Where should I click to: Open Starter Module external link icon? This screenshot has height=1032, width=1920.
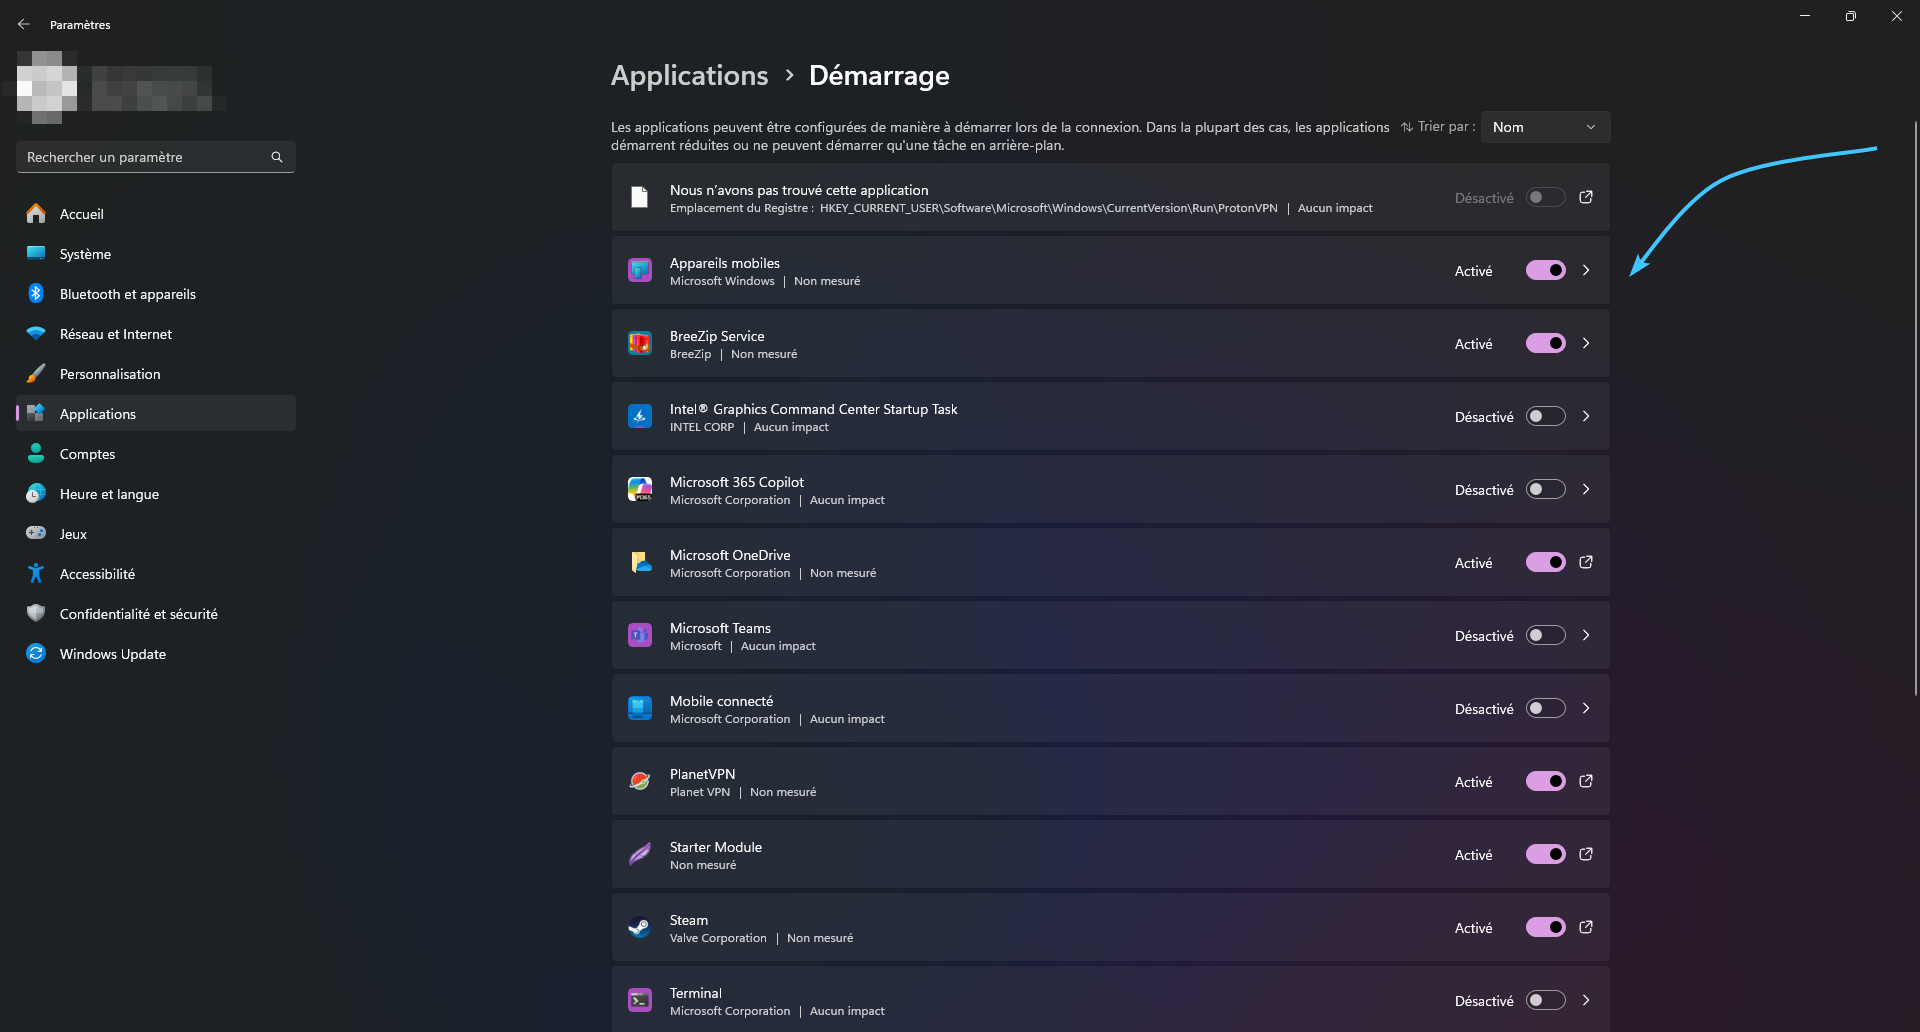coord(1586,854)
